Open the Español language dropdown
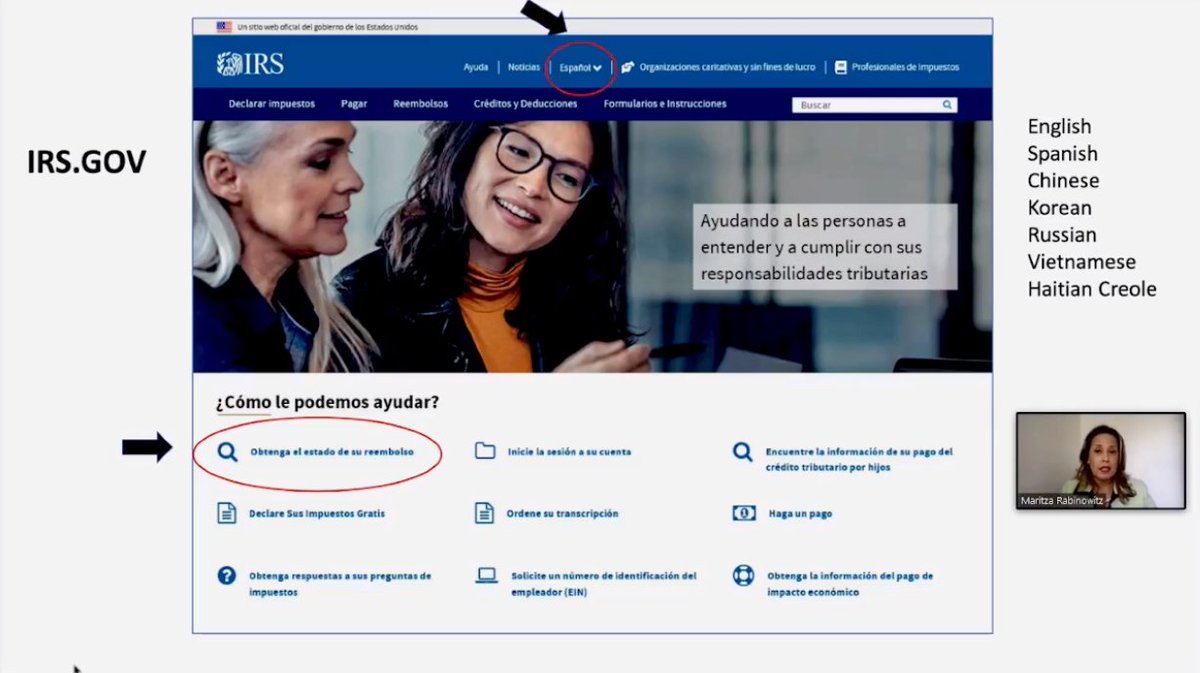Viewport: 1200px width, 673px height. pyautogui.click(x=581, y=68)
